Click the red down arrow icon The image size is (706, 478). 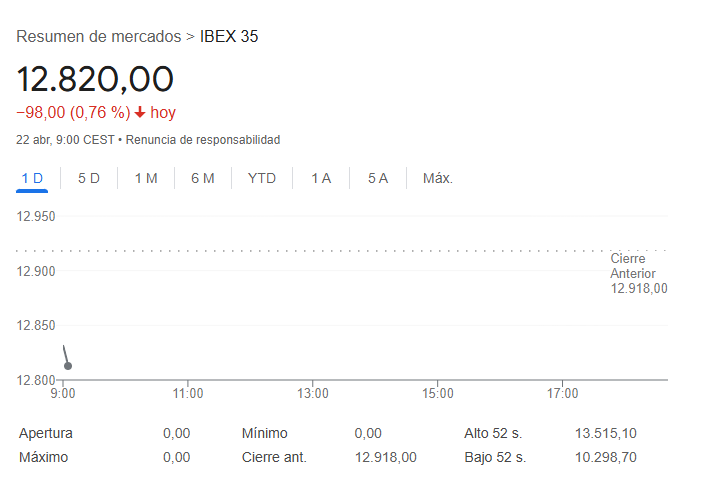140,112
